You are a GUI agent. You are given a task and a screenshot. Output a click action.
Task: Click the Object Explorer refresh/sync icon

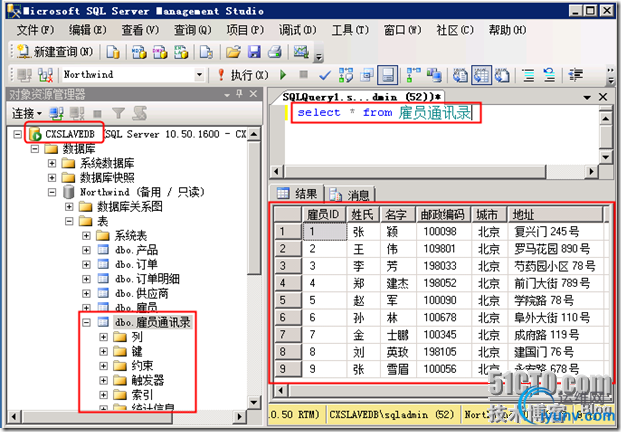[139, 114]
